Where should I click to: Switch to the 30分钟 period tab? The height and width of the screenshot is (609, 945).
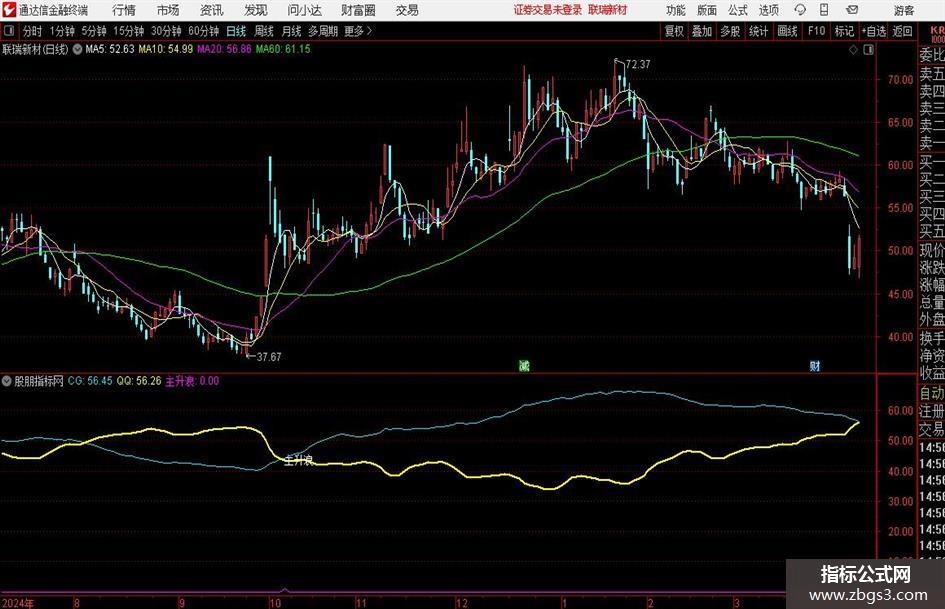tap(166, 31)
